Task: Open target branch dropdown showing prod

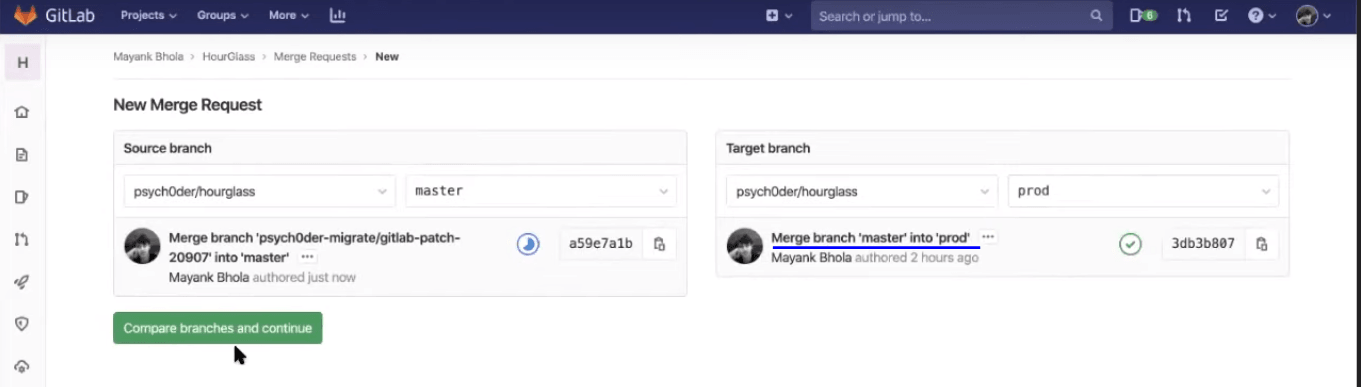Action: click(x=1143, y=191)
